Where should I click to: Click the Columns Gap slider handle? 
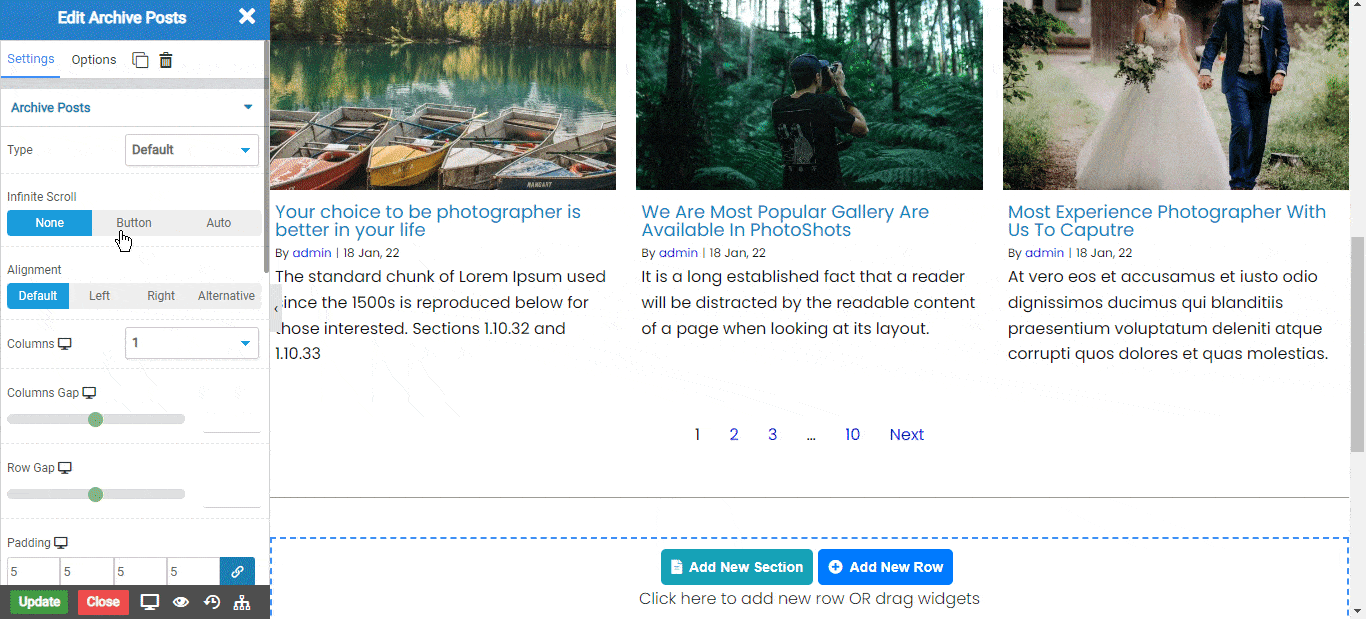[95, 419]
